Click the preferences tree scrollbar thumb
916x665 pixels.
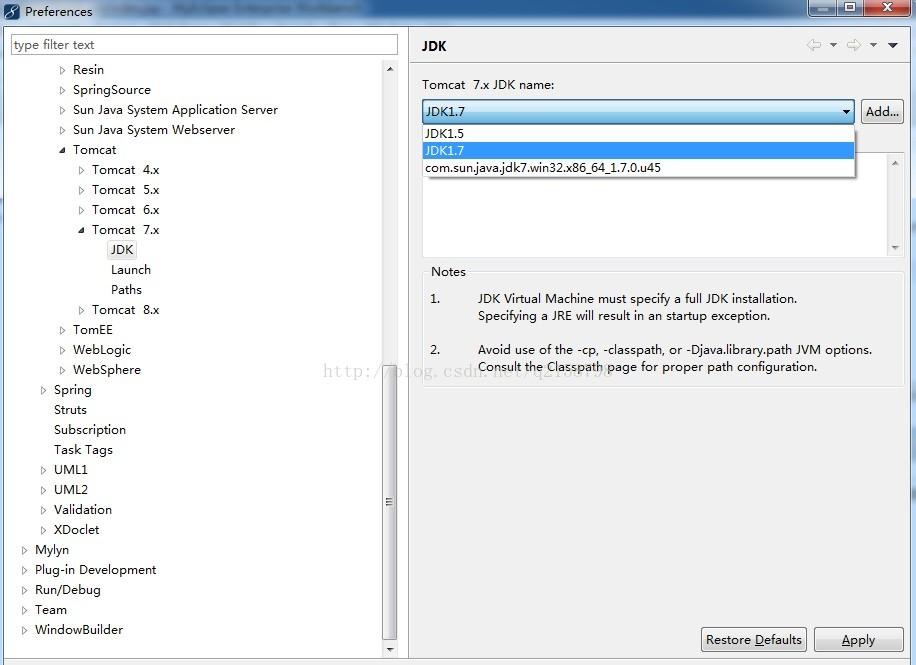pyautogui.click(x=390, y=503)
